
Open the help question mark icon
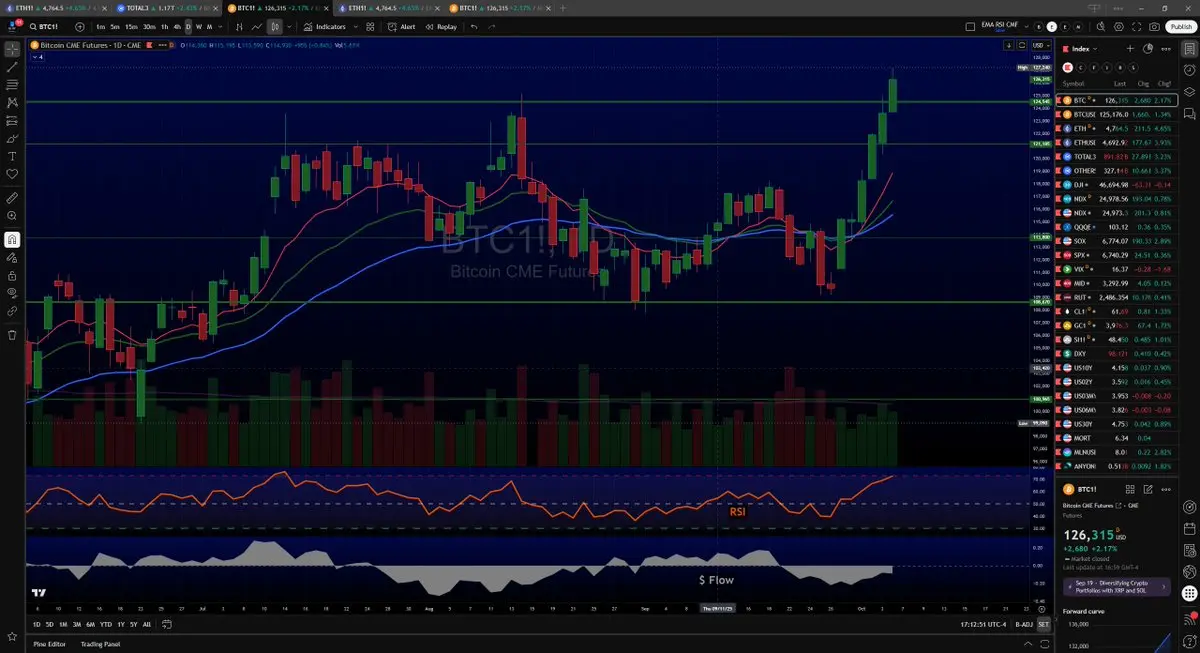(1189, 640)
